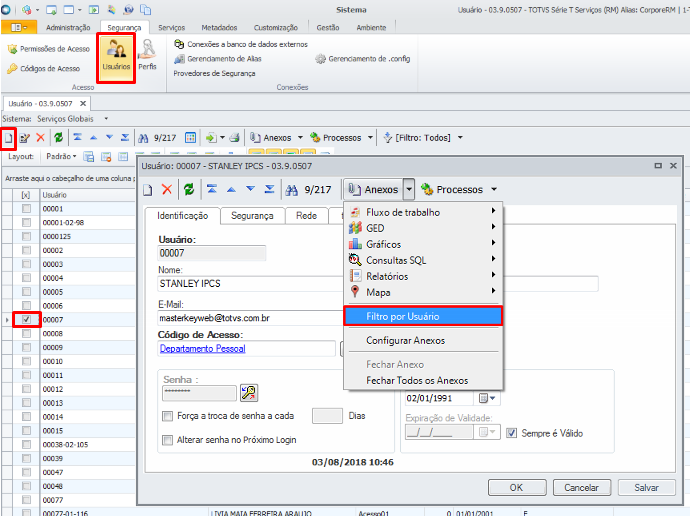This screenshot has width=690, height=516.
Task: Click the new record icon in the main toolbar
Action: (x=8, y=137)
